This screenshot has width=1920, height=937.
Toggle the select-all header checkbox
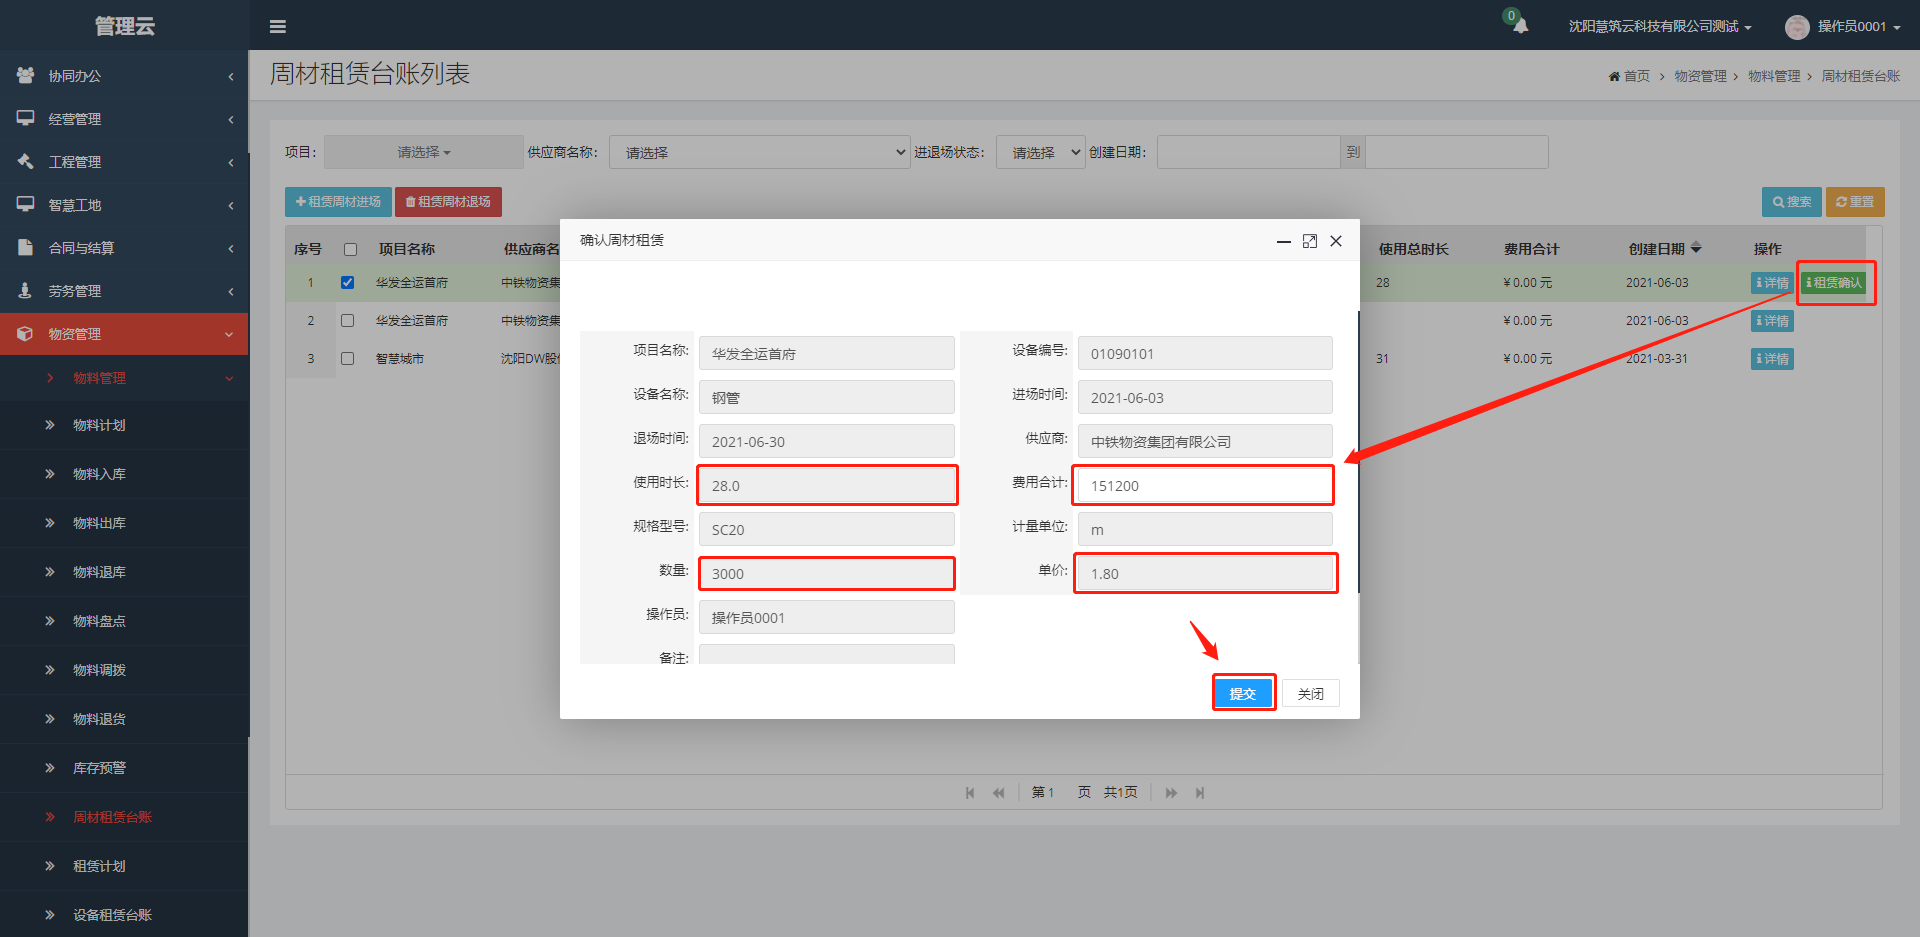point(350,249)
